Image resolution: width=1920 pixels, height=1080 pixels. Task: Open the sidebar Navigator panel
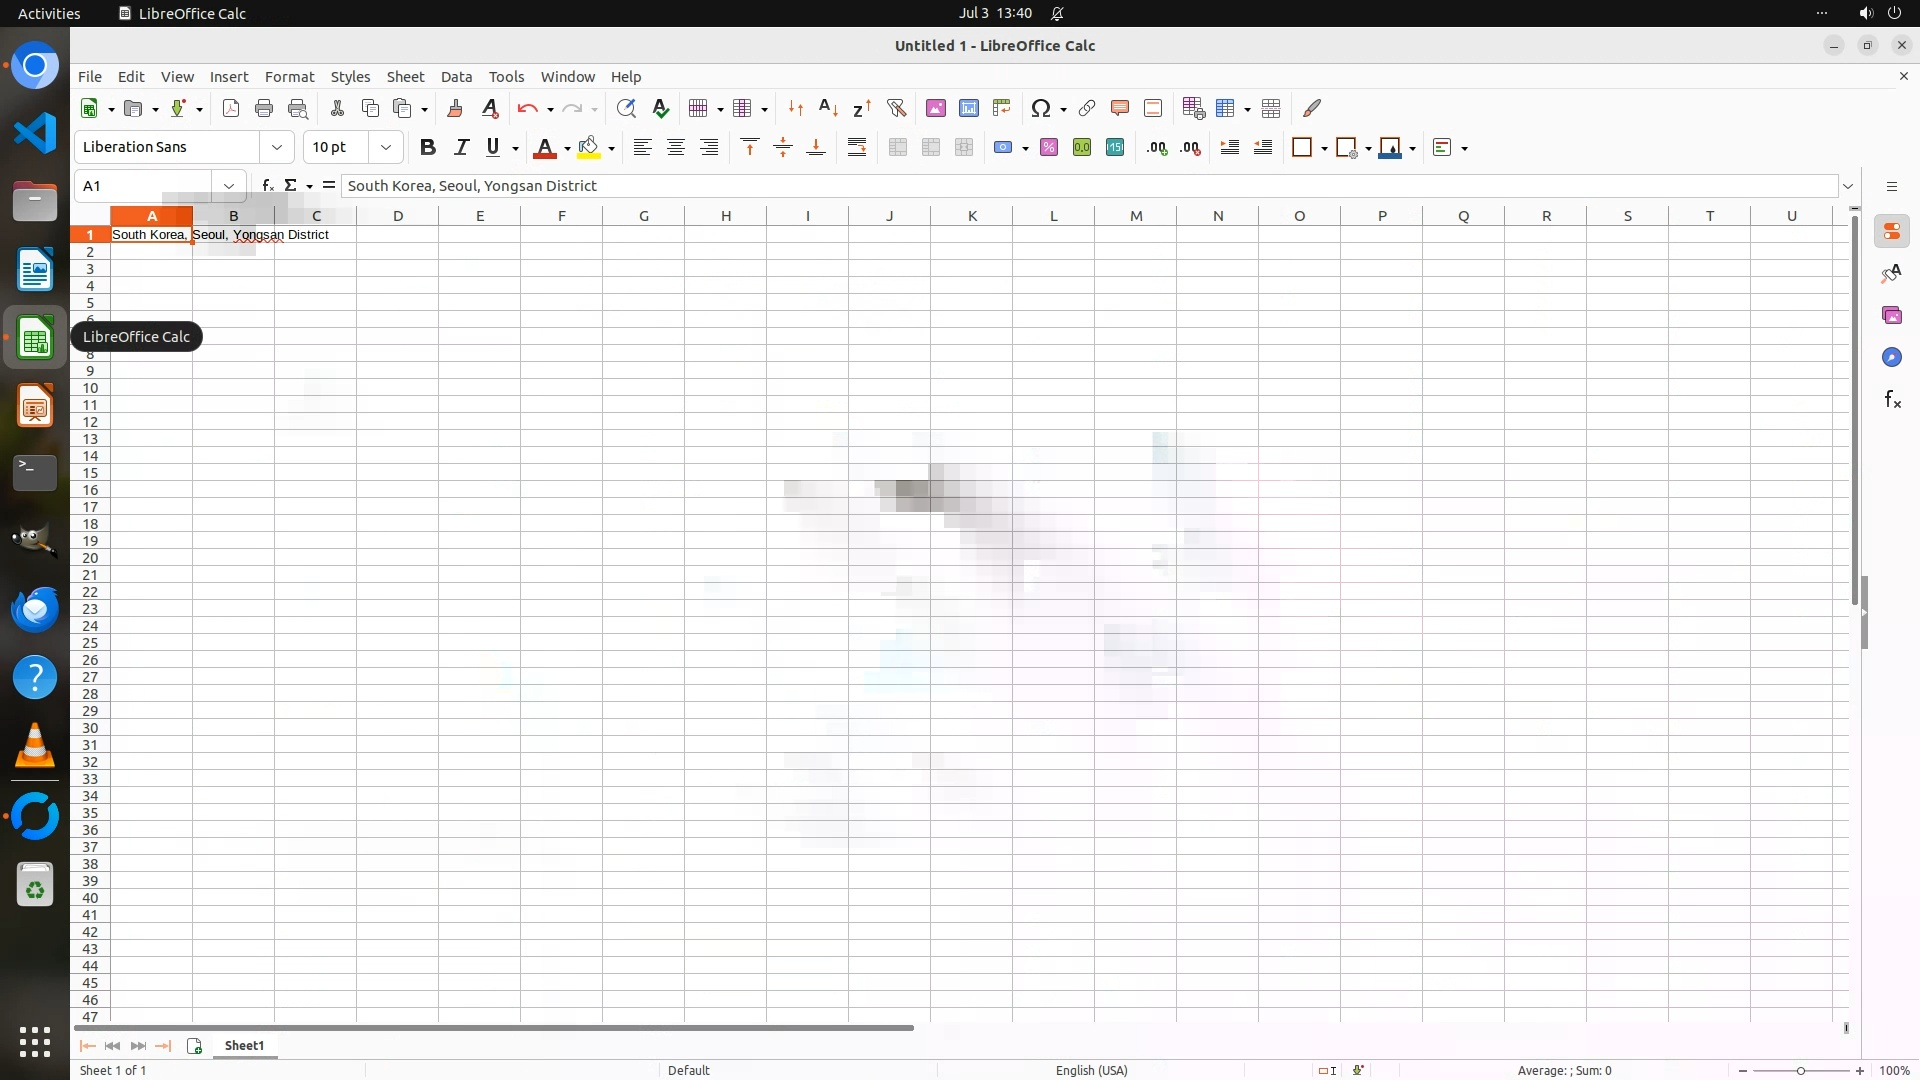click(x=1891, y=357)
